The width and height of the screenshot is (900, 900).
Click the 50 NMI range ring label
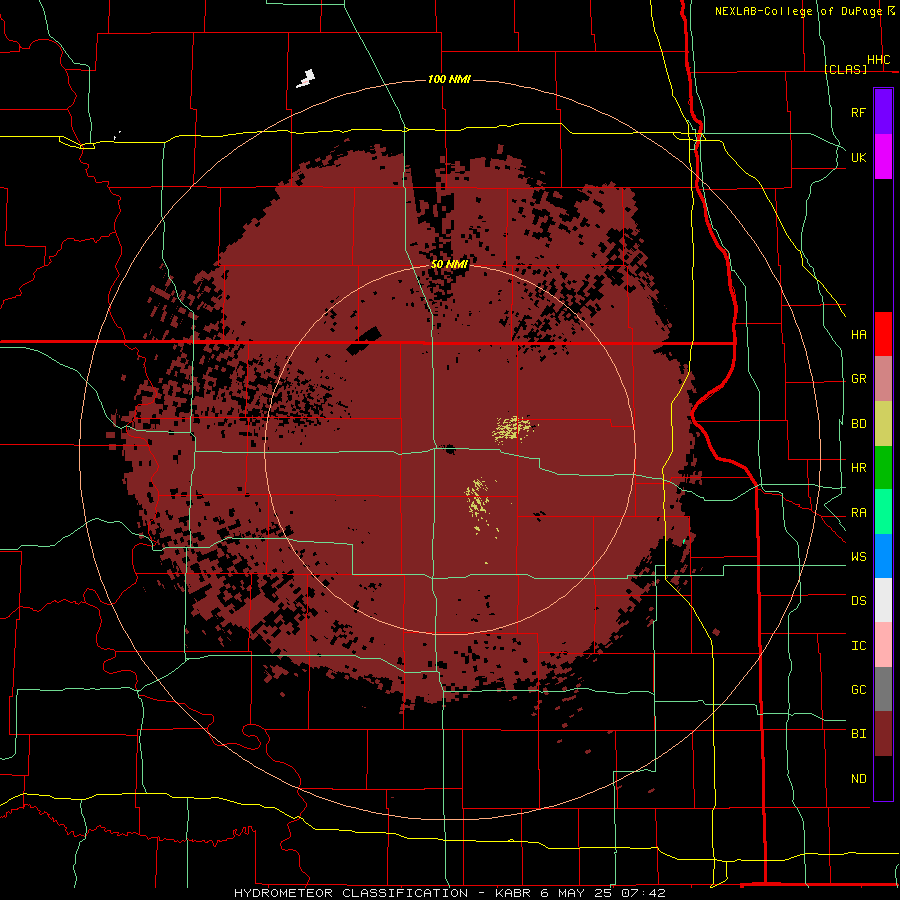[x=449, y=264]
